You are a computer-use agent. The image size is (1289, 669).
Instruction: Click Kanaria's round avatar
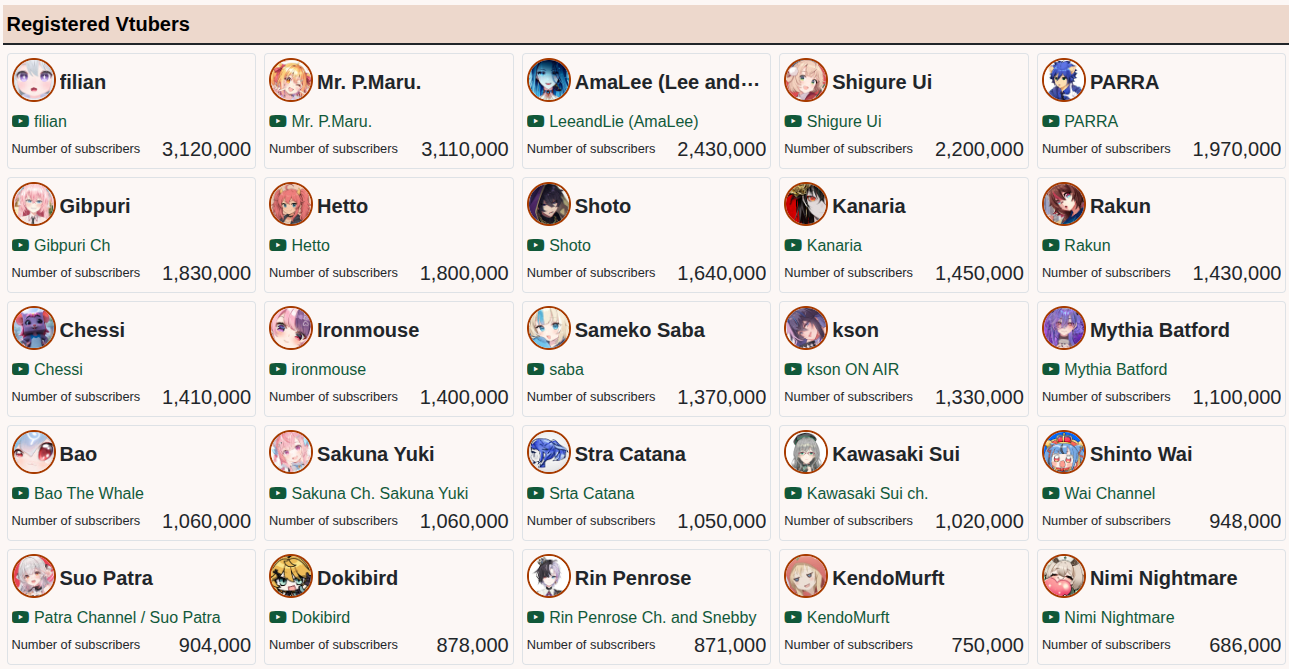point(806,205)
